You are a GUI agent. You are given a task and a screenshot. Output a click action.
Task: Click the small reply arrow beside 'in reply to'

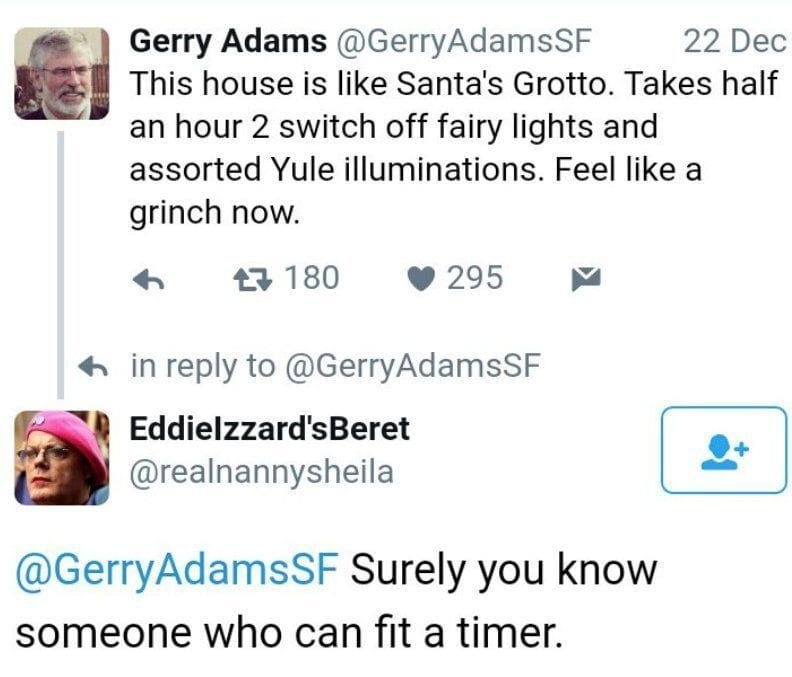(97, 367)
